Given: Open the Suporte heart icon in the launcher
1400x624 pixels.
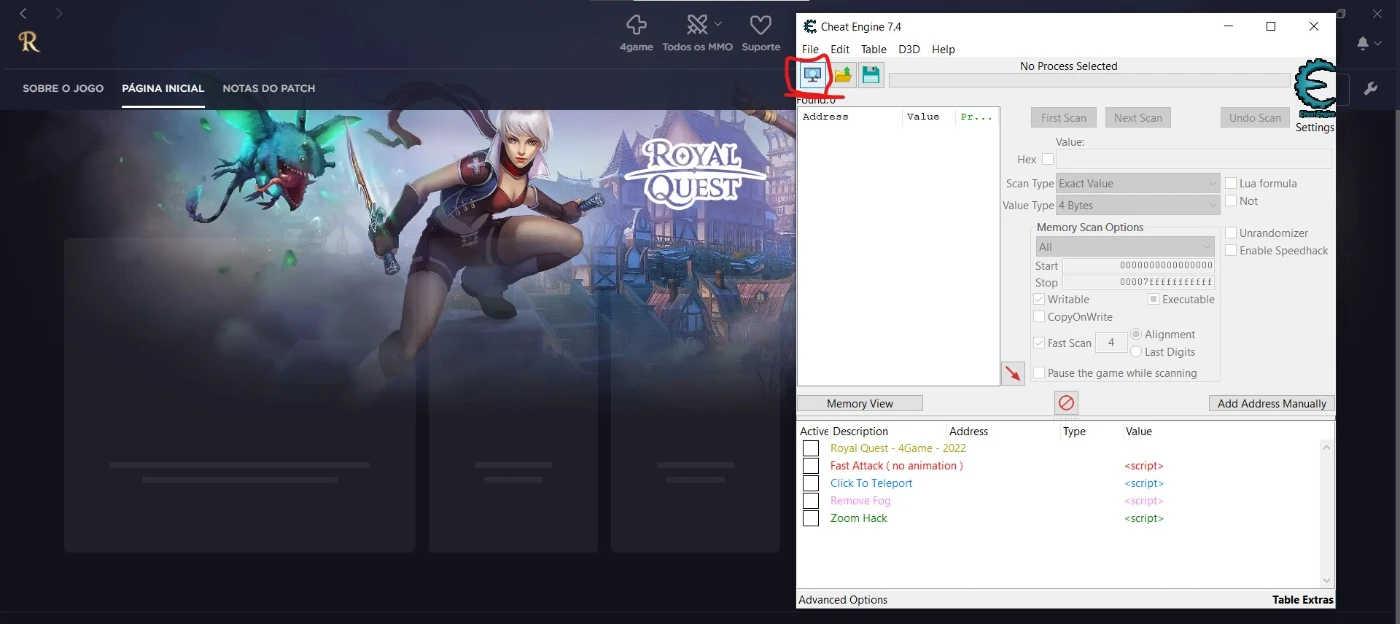Looking at the screenshot, I should click(761, 31).
